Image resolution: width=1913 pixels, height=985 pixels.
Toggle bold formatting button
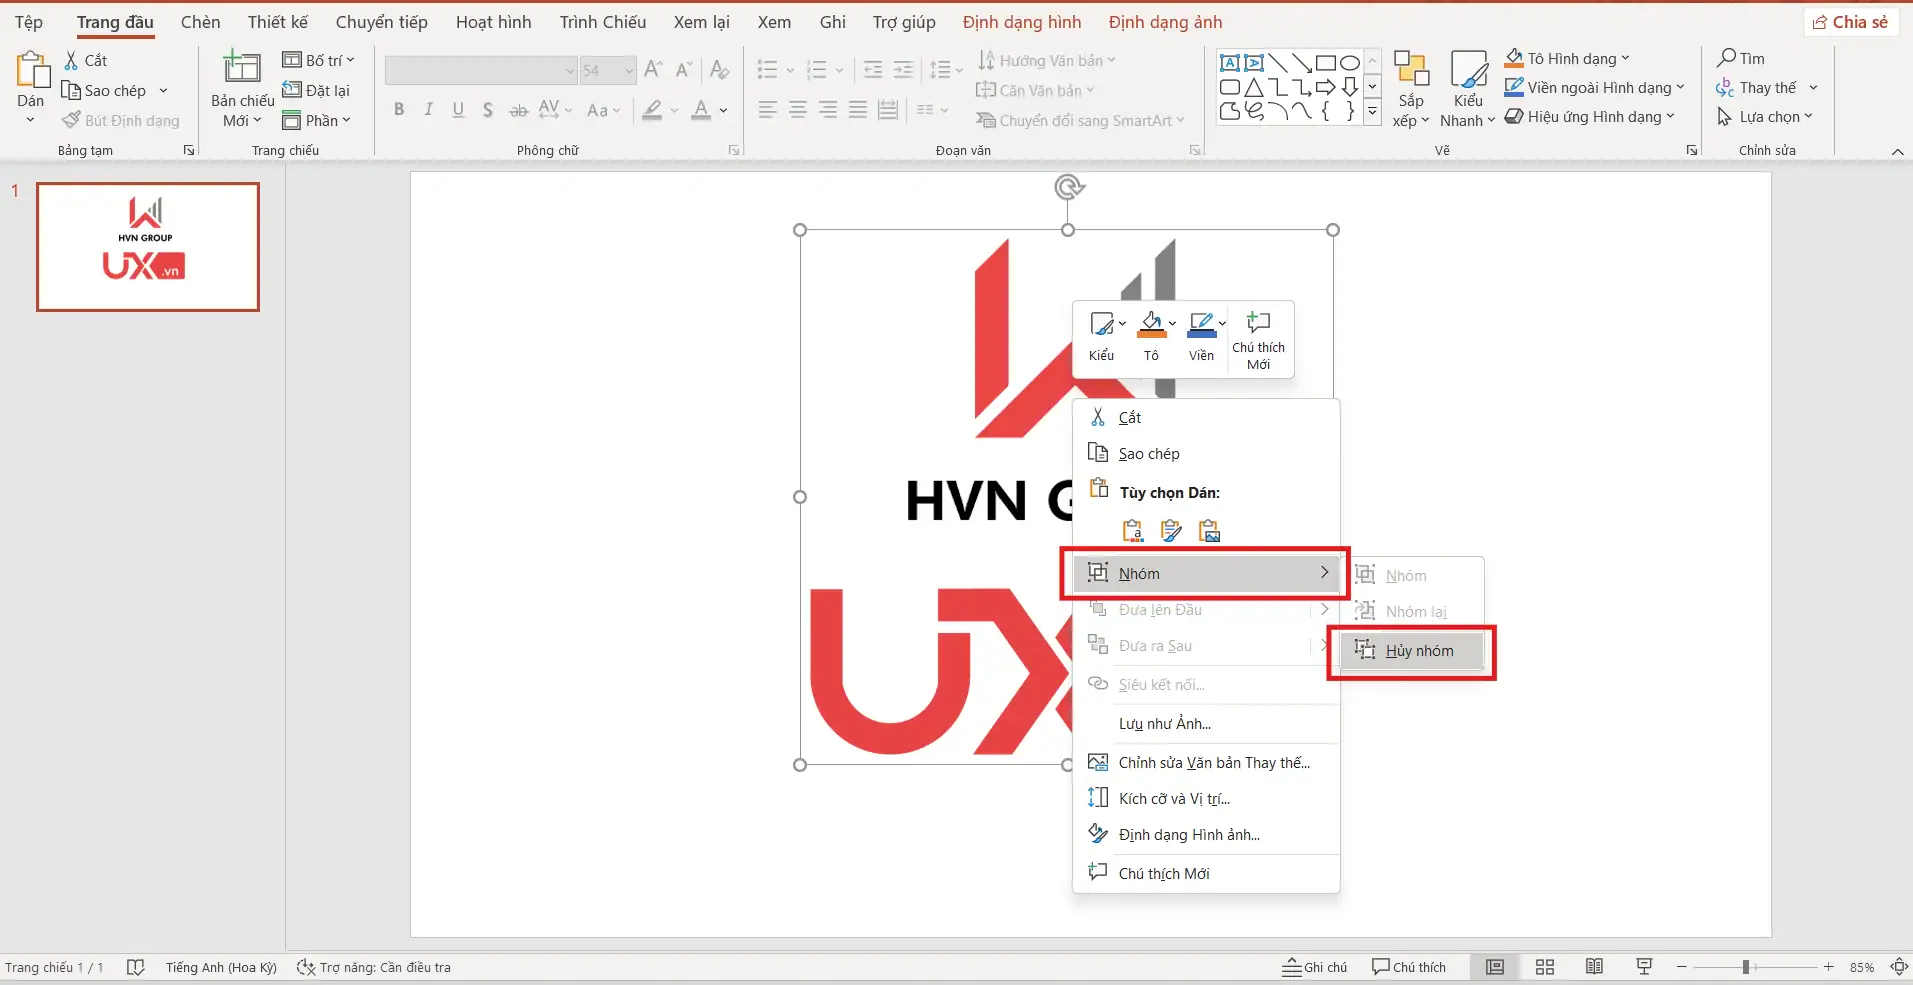tap(399, 110)
